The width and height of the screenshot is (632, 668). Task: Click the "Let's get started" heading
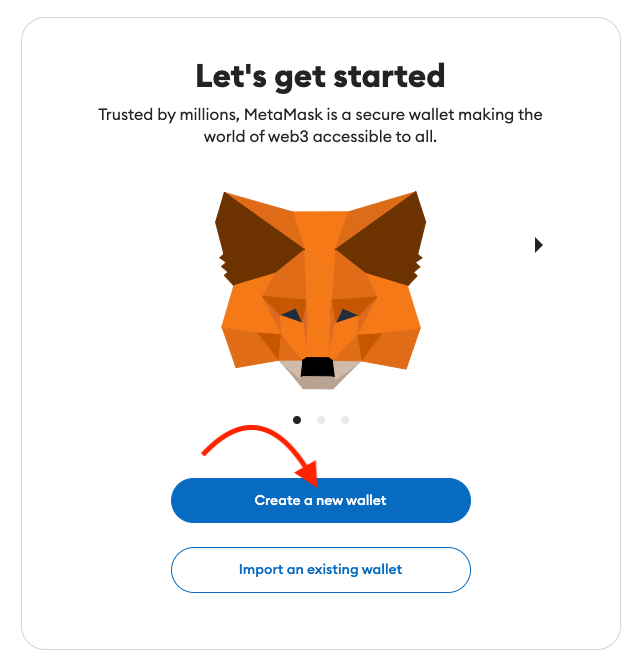tap(320, 77)
